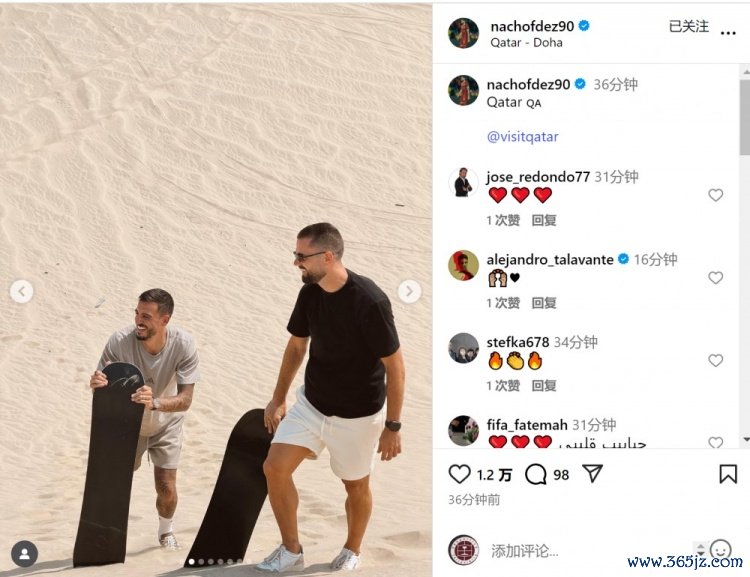Open the Qatar - Doha location link

click(x=526, y=43)
